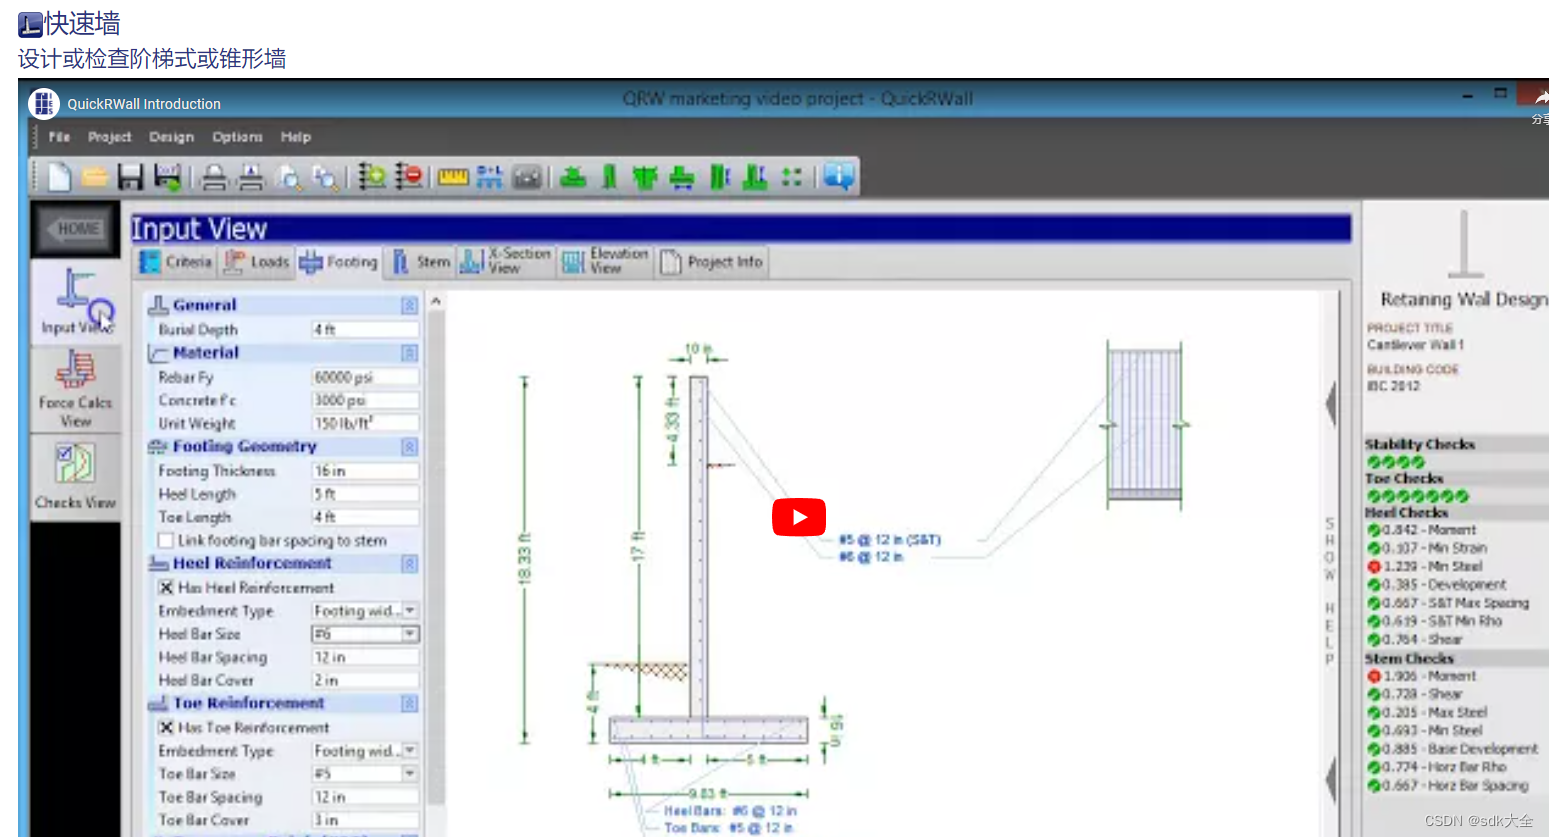1549x837 pixels.
Task: Click the green dots pattern toolbar icon
Action: (792, 177)
